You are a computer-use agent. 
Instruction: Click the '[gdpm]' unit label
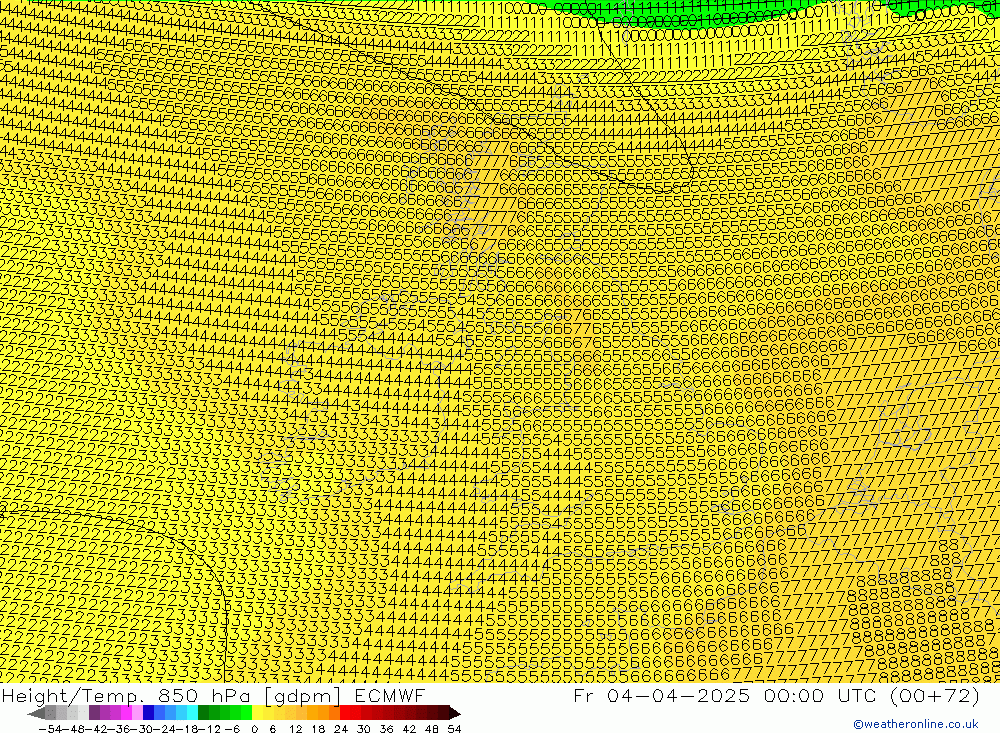tap(302, 695)
